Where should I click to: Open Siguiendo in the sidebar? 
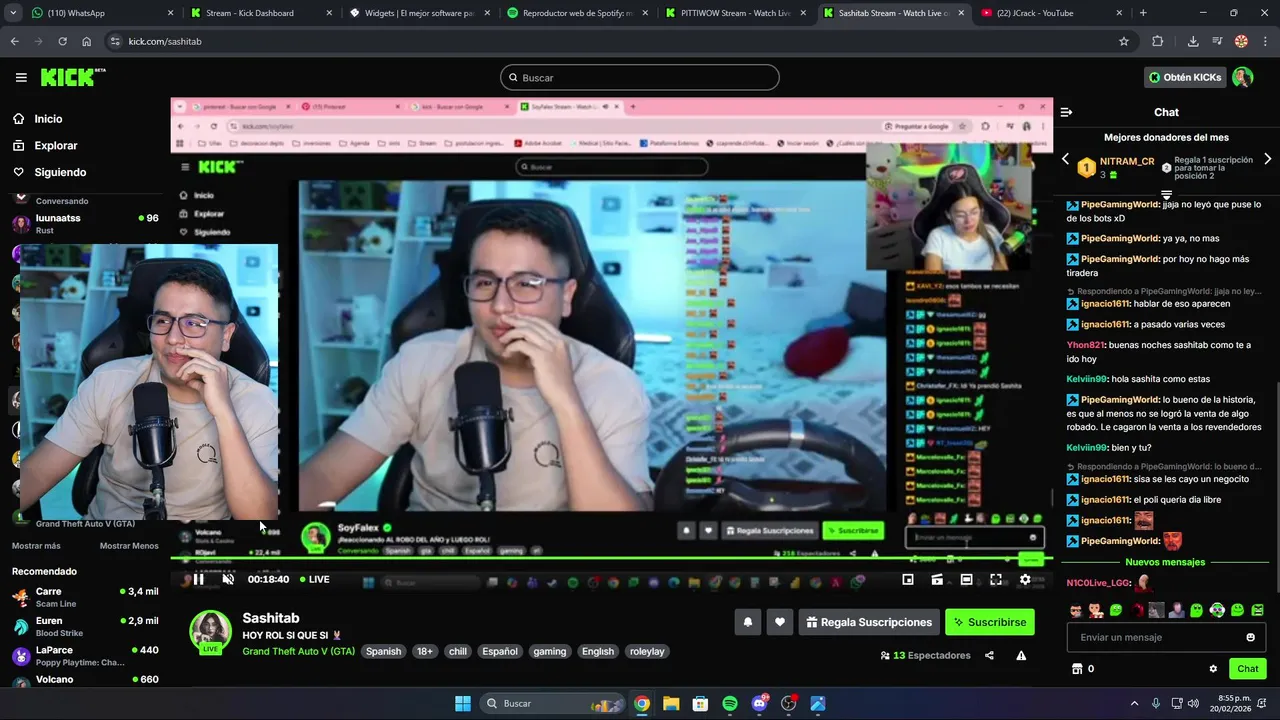[49, 172]
